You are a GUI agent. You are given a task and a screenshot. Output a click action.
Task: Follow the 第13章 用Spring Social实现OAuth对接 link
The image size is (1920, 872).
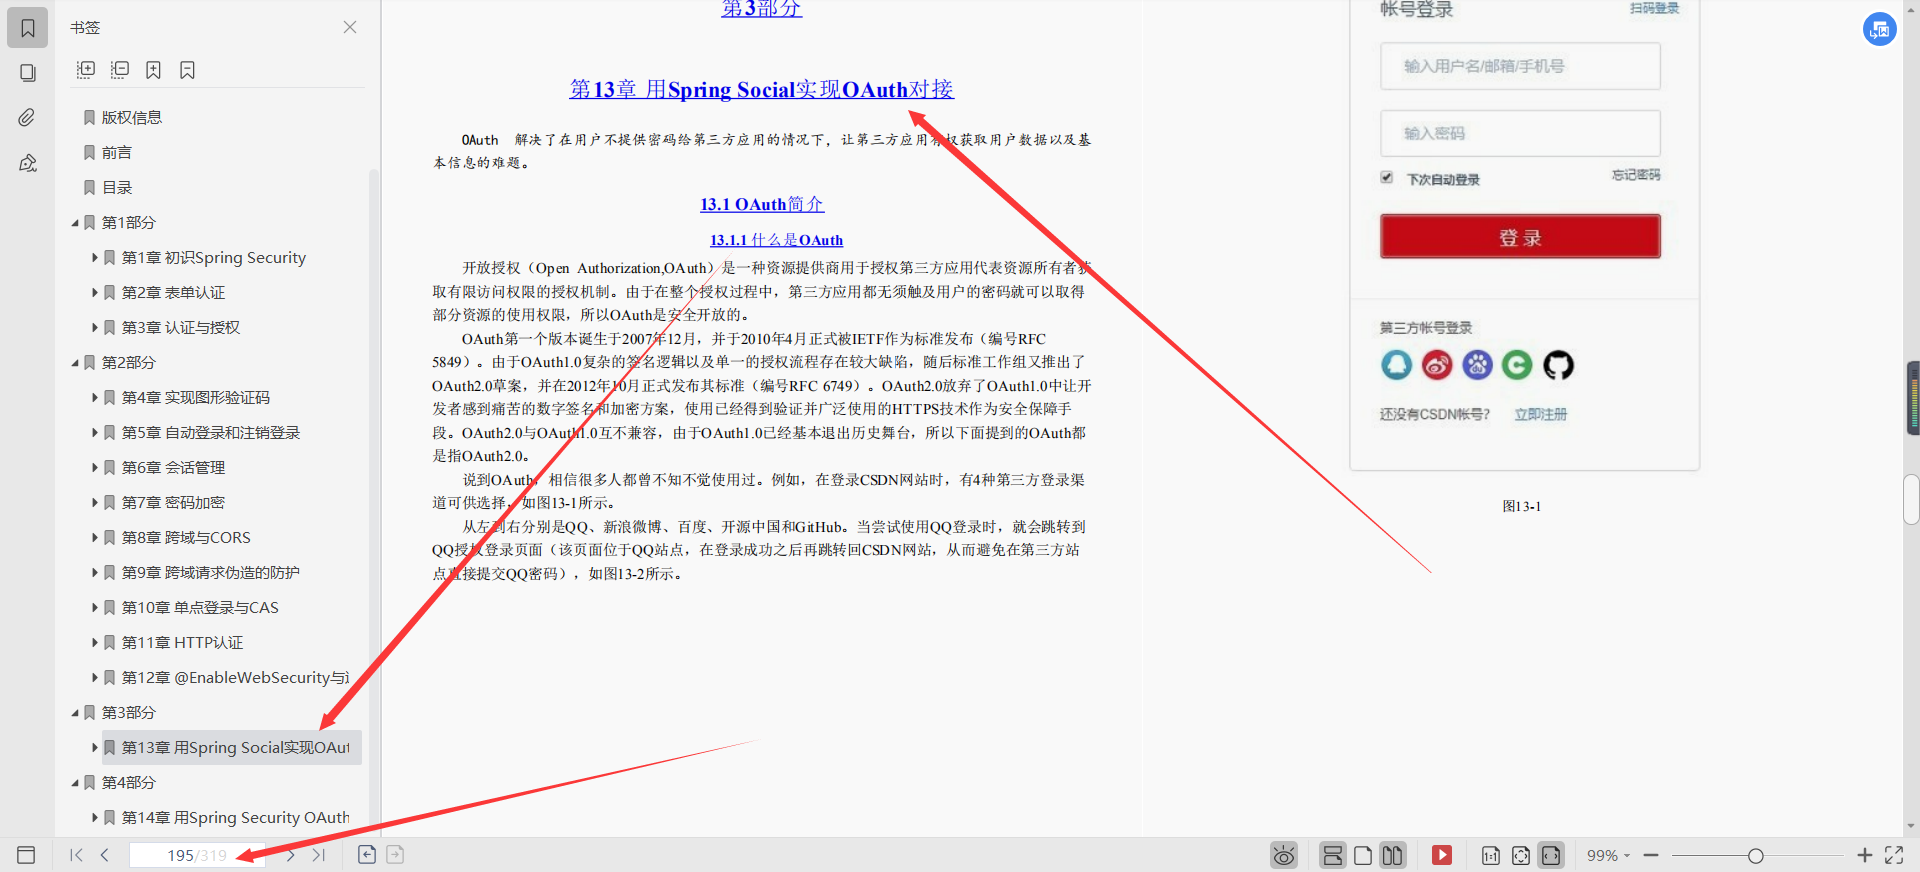[762, 90]
